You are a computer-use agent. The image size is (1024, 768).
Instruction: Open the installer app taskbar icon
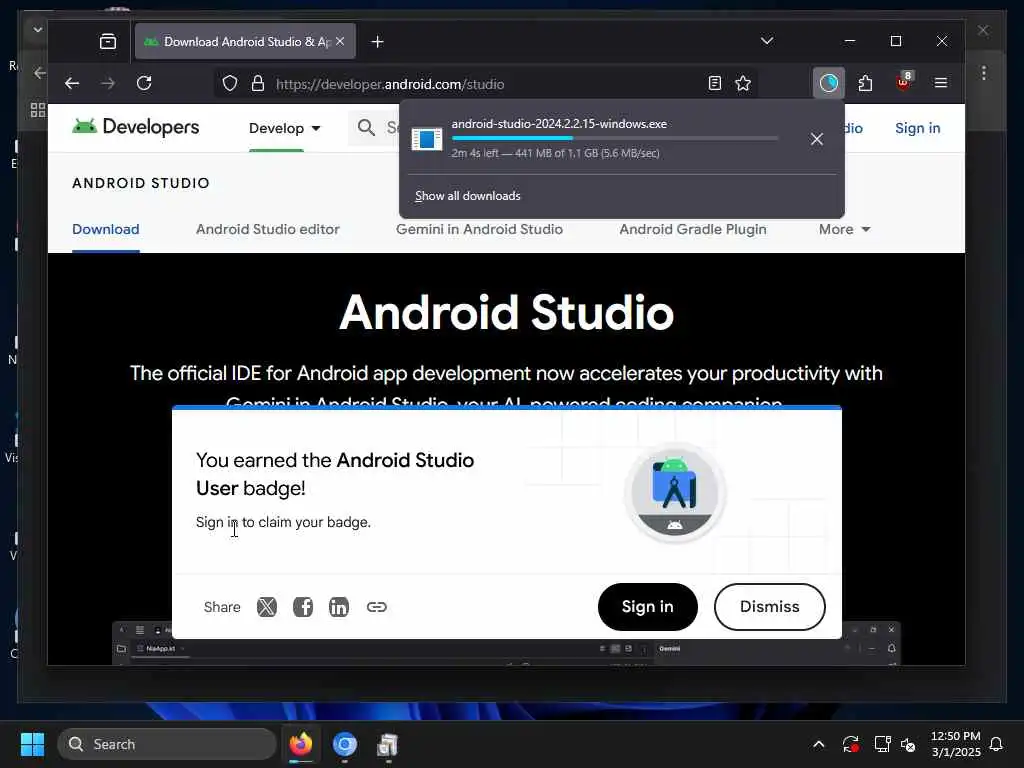click(x=388, y=744)
